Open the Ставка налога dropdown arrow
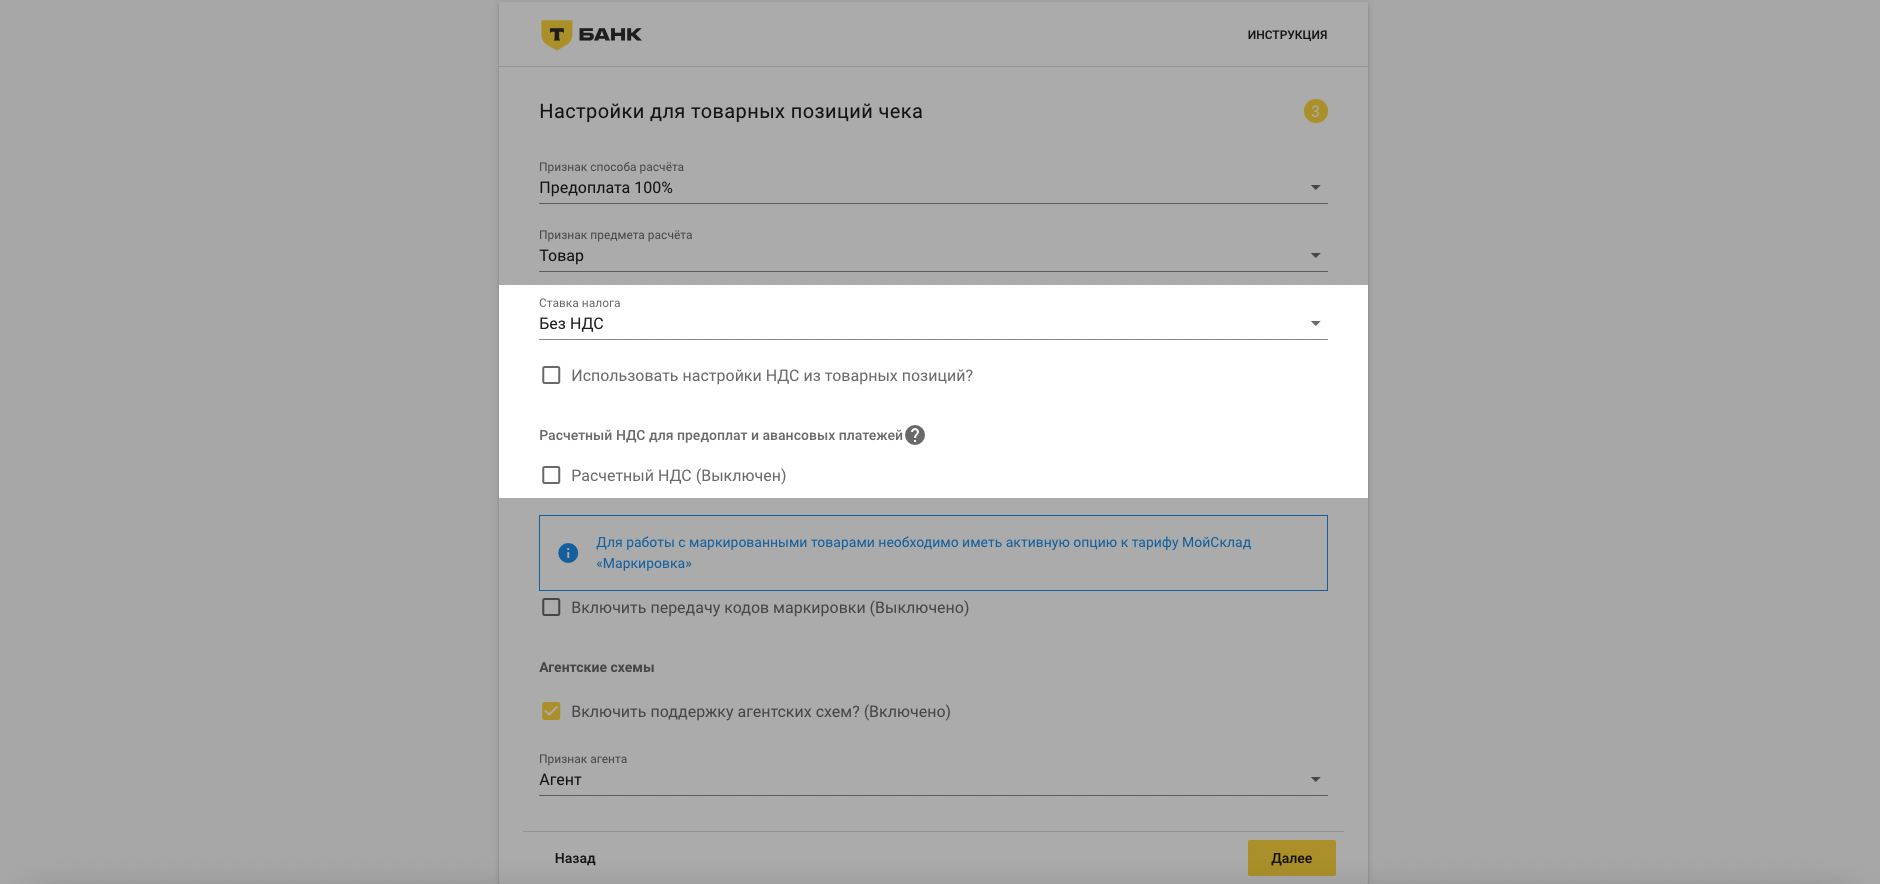The width and height of the screenshot is (1880, 884). (x=1315, y=324)
